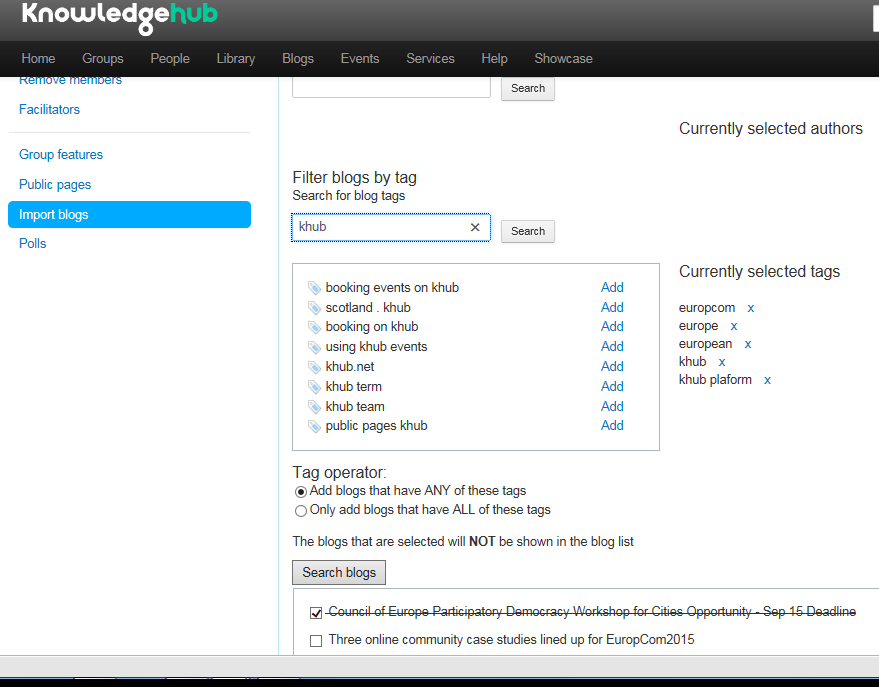This screenshot has height=687, width=879.
Task: Open the Help menu item
Action: click(494, 58)
